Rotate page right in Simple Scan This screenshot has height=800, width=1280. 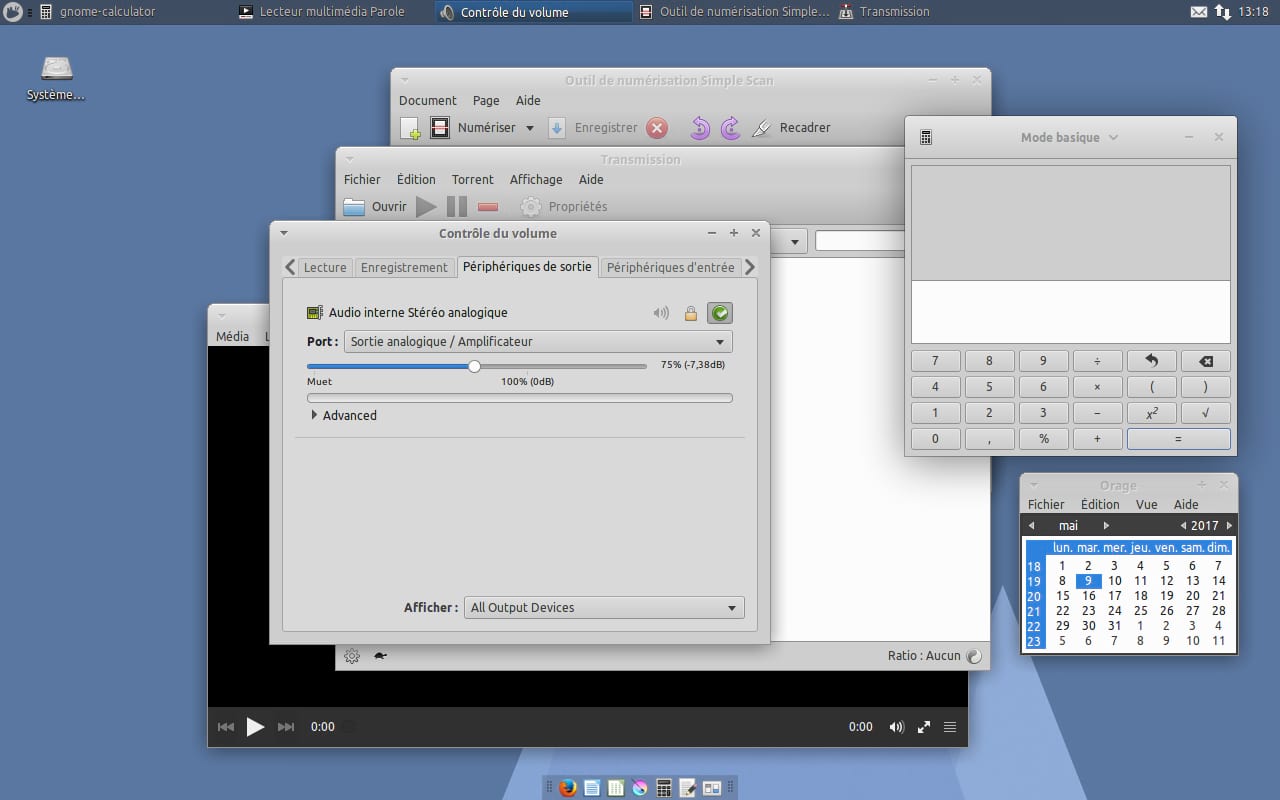click(731, 128)
